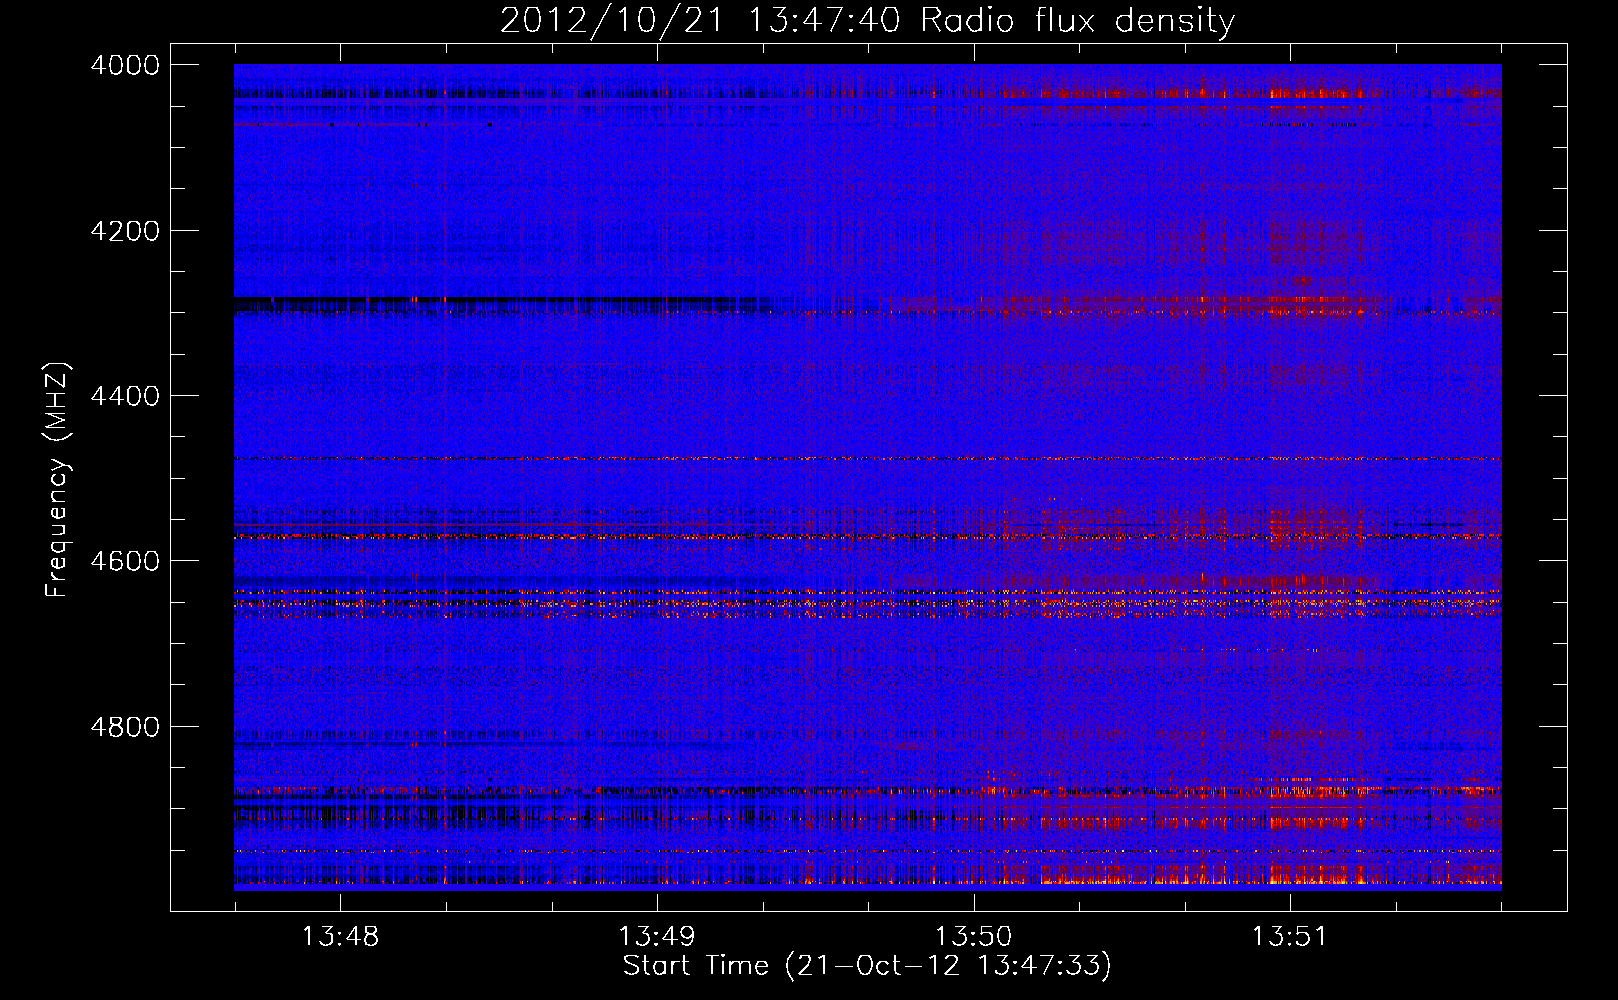
Task: Click the 13:51 time axis label
Action: coord(1290,937)
